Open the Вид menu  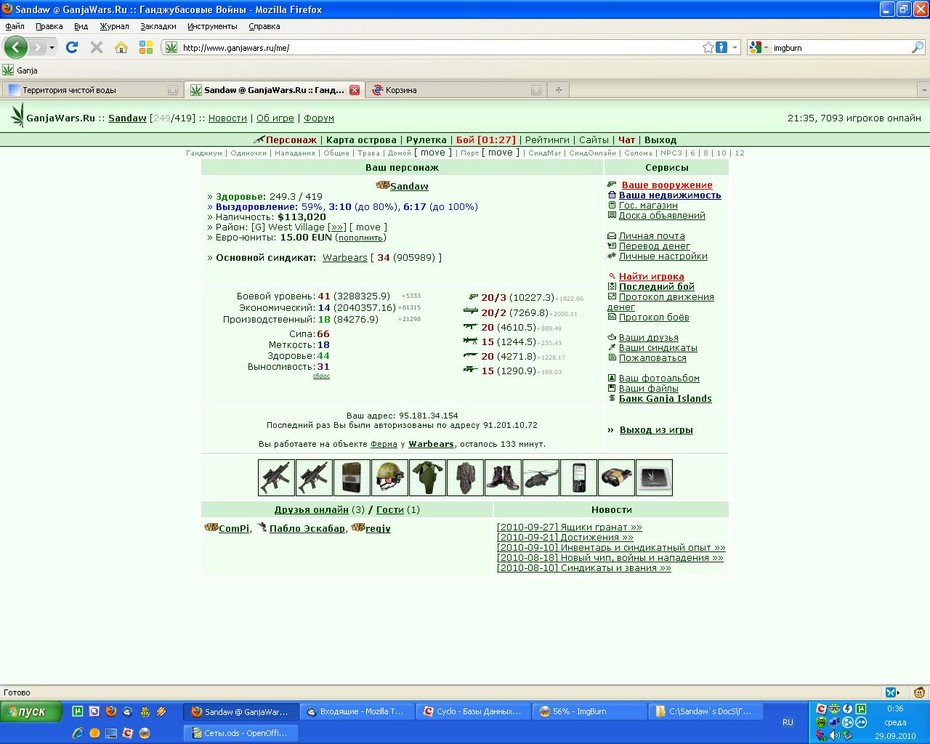[x=81, y=26]
